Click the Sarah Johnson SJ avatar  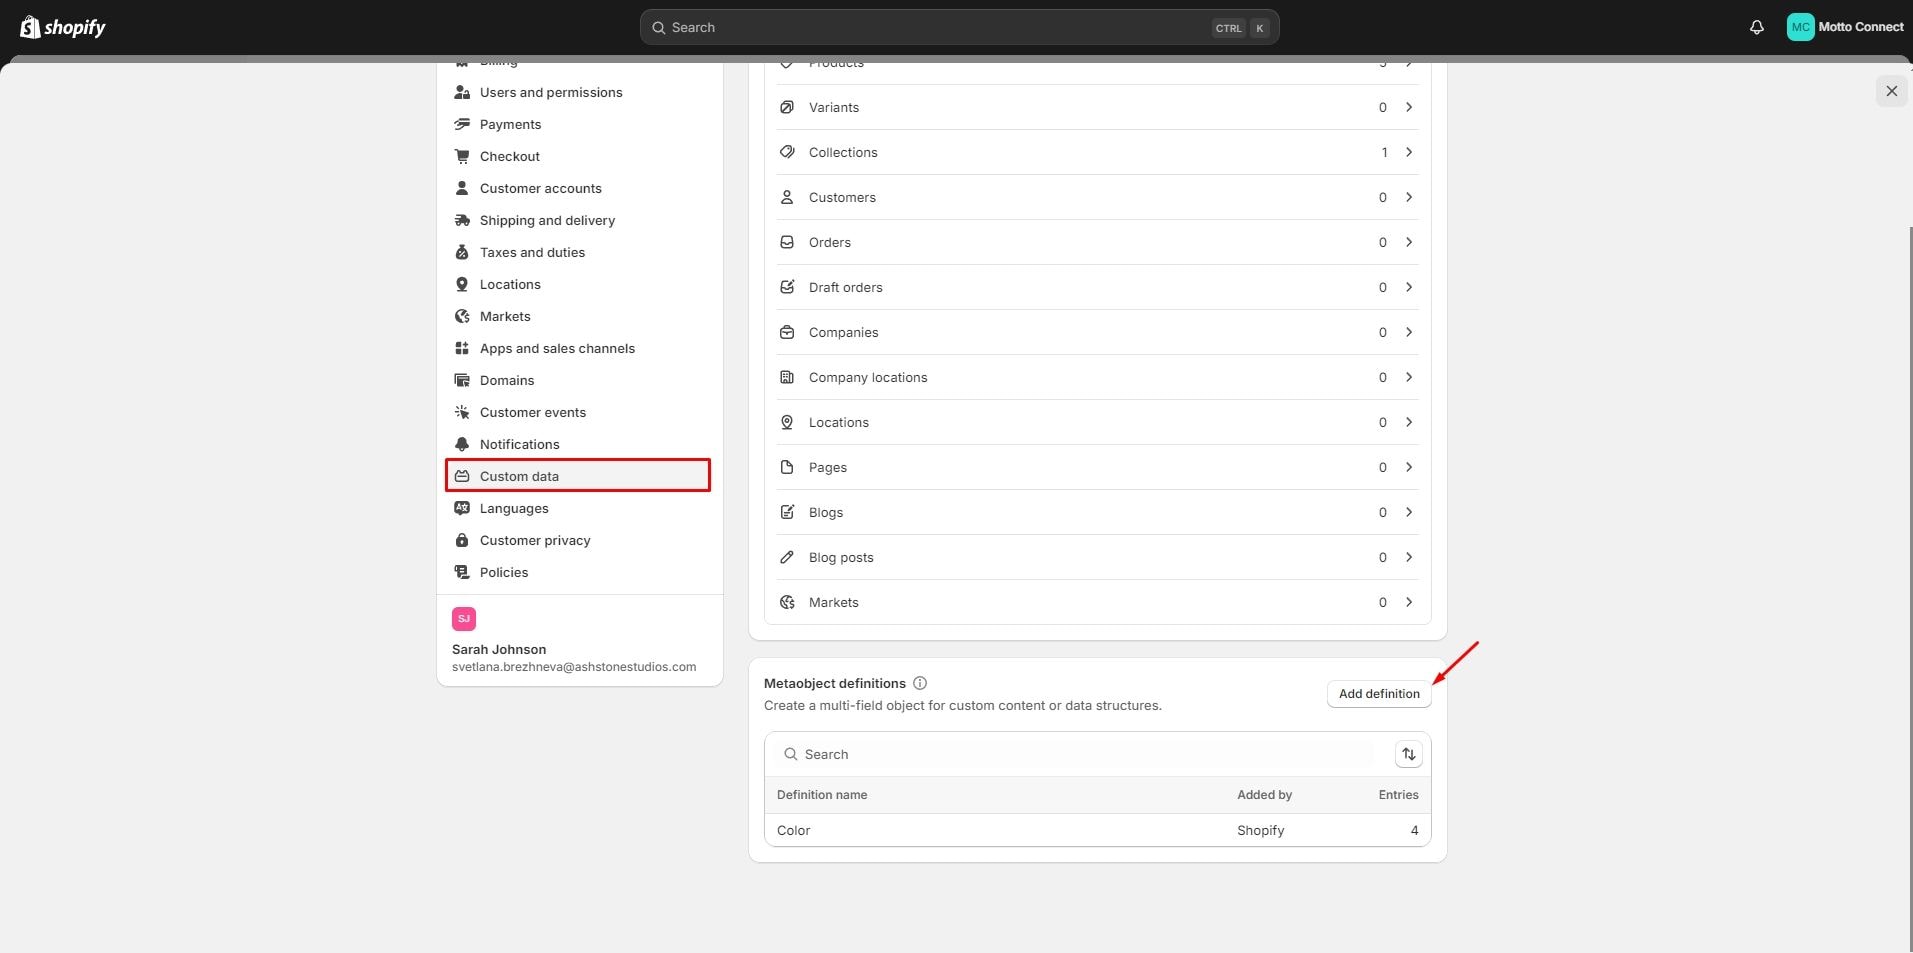(x=464, y=618)
